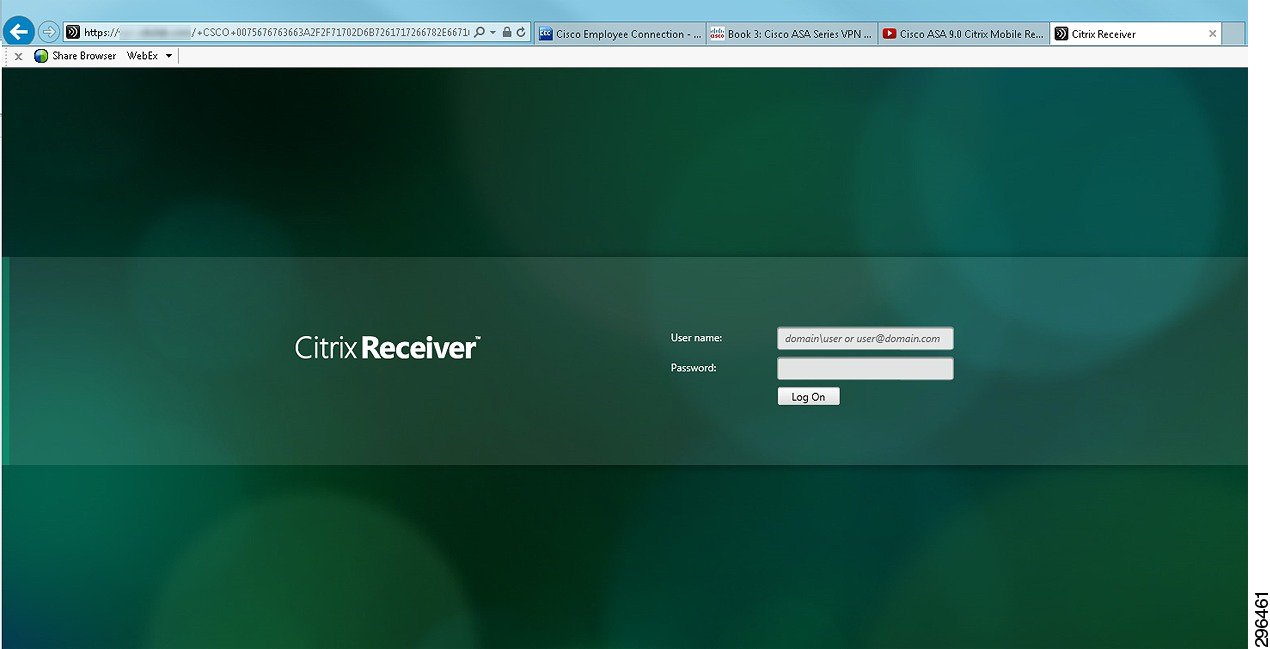Viewport: 1270px width, 649px height.
Task: Switch to the Cisco Employee Connection tab
Action: click(x=620, y=33)
